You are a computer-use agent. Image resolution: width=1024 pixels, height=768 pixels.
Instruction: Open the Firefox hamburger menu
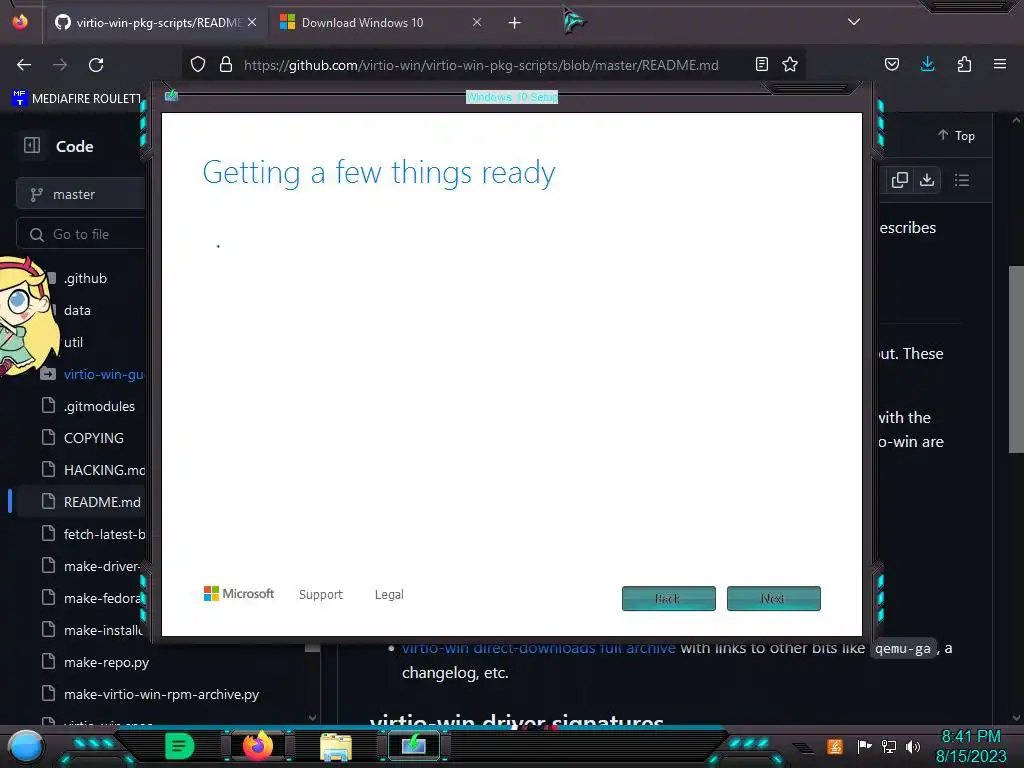click(x=1000, y=64)
